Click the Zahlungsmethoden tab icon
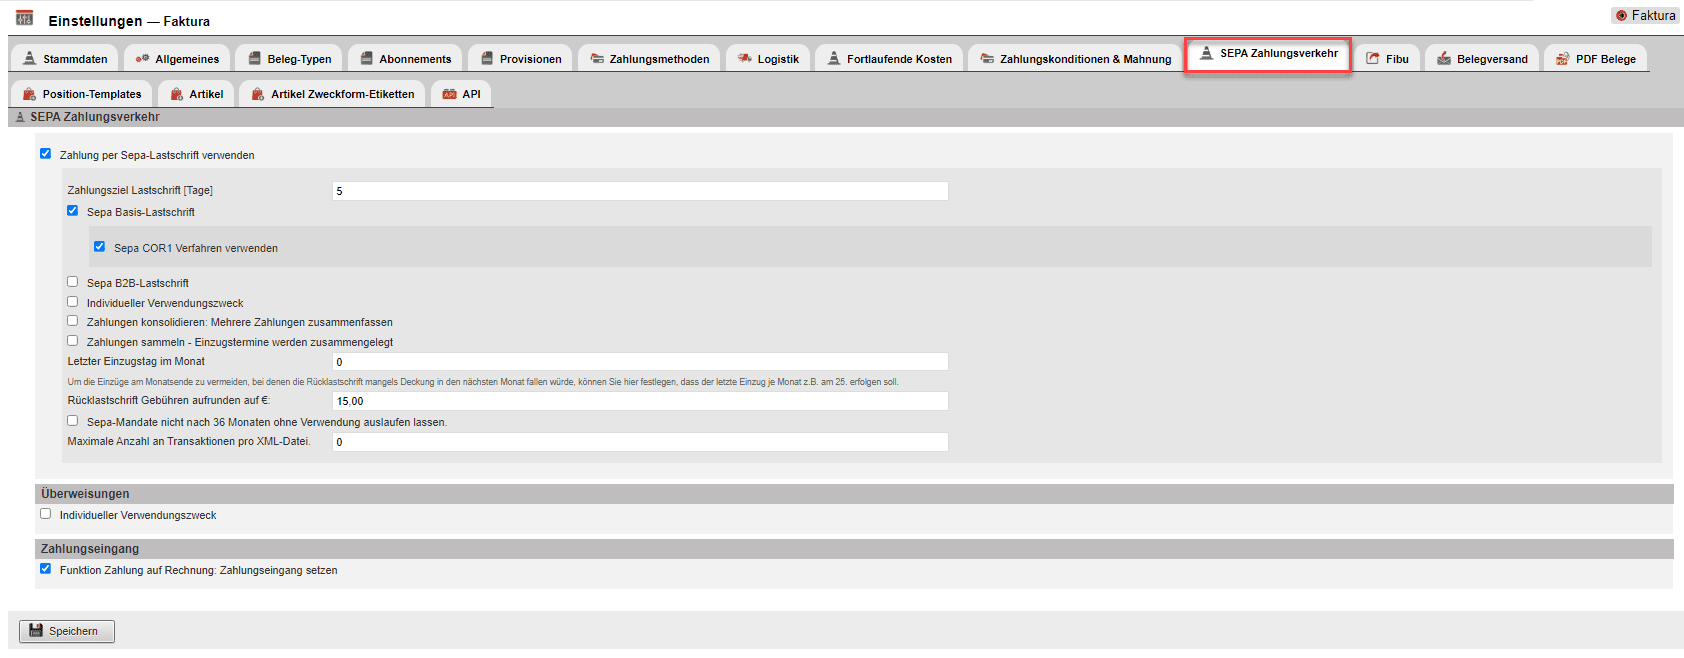 [x=597, y=59]
